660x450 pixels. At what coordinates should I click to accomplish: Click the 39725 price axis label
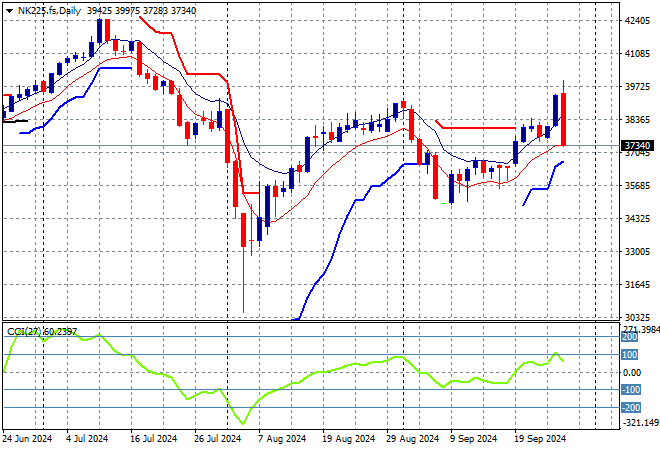click(637, 87)
